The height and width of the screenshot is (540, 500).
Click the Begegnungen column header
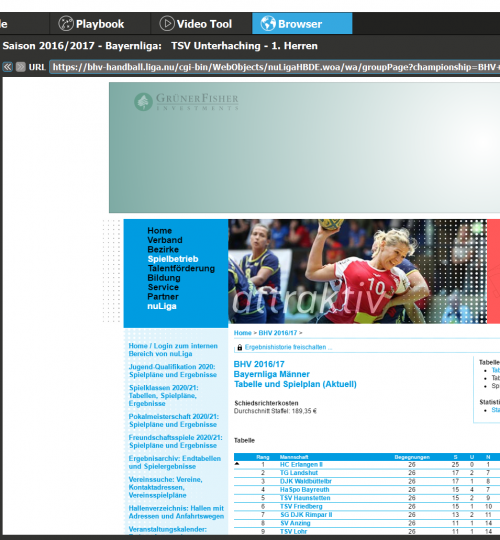coord(412,457)
